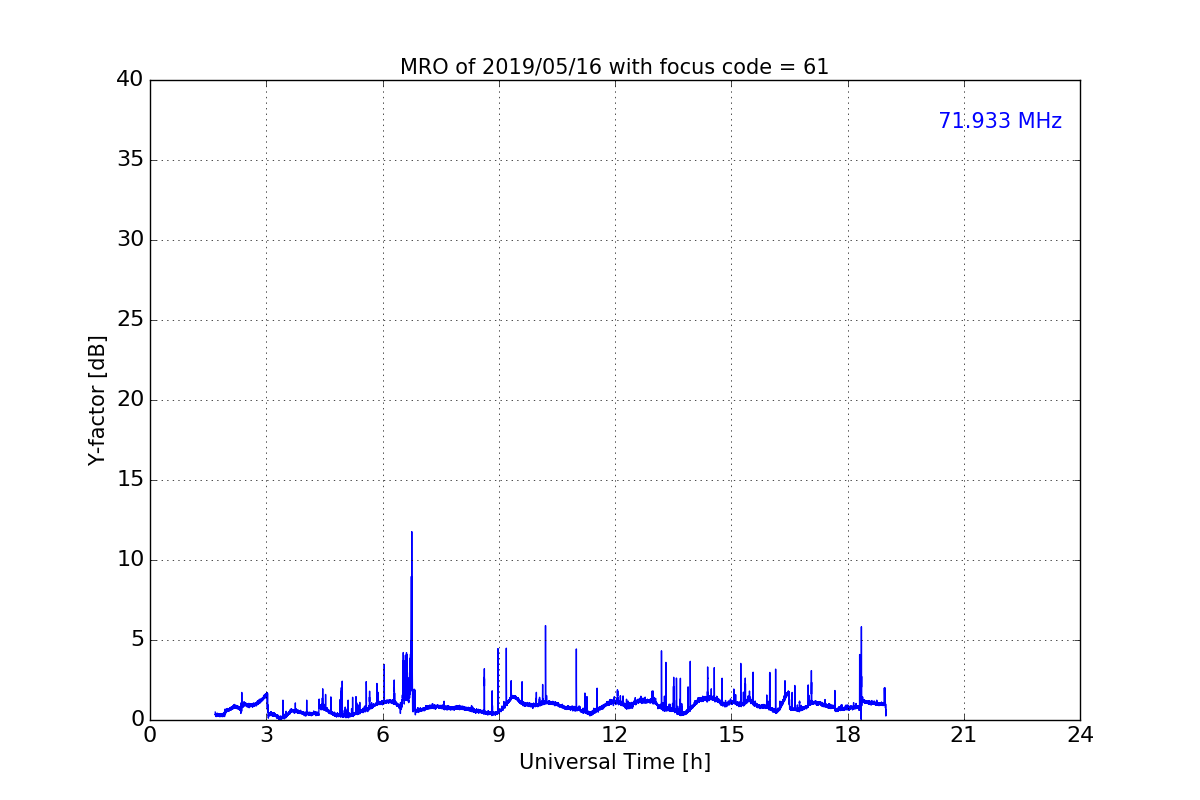Click the spike peak just after 10 hours
The width and height of the screenshot is (1200, 800).
(545, 626)
